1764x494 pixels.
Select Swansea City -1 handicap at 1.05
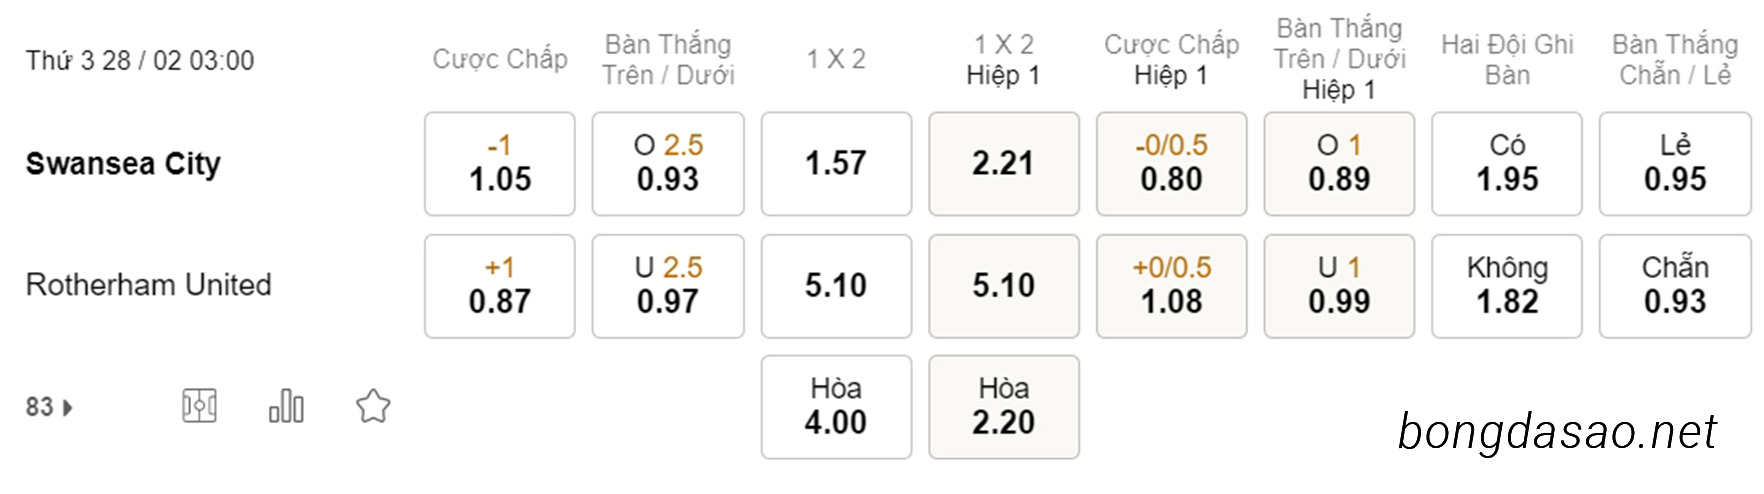(x=500, y=164)
